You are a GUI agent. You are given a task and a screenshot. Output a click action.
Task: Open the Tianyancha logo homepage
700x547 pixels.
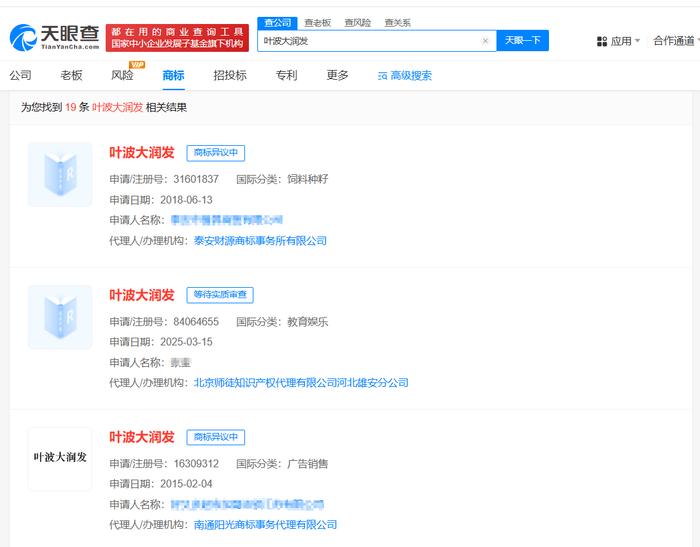(x=54, y=38)
